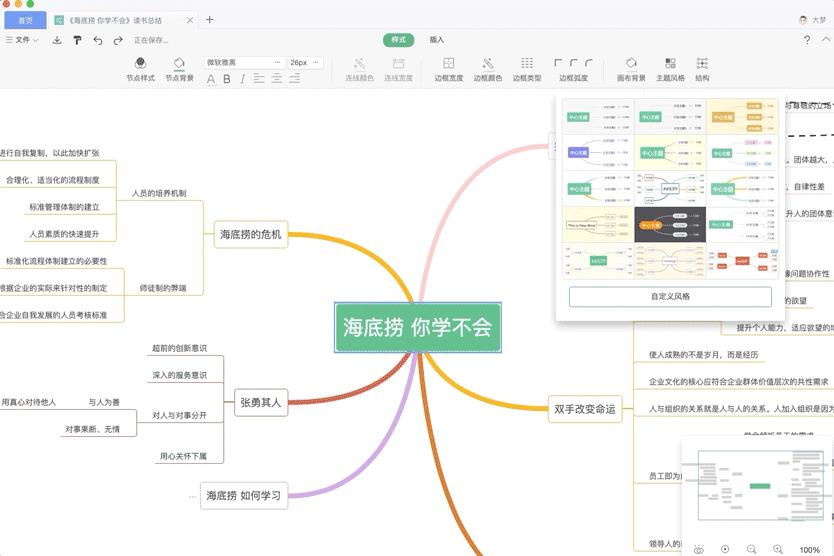Open the 大梦 user account menu
Image resolution: width=834 pixels, height=556 pixels.
coord(812,20)
